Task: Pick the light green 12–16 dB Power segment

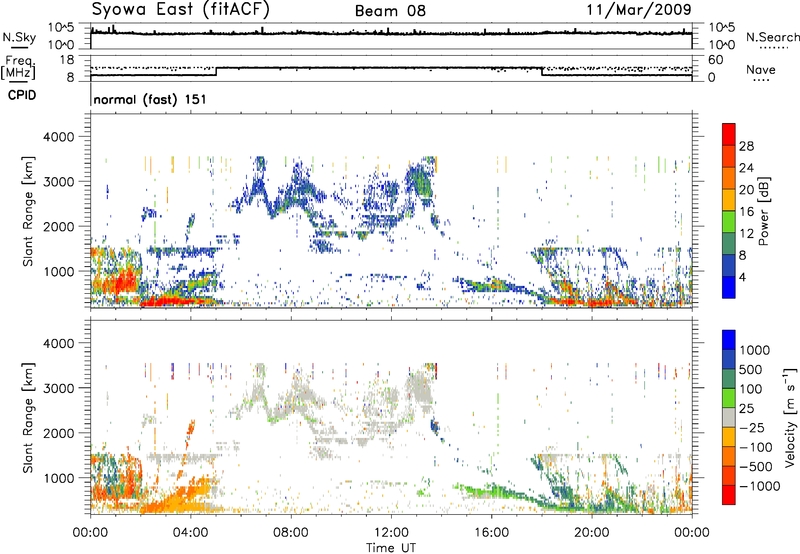Action: click(x=729, y=221)
